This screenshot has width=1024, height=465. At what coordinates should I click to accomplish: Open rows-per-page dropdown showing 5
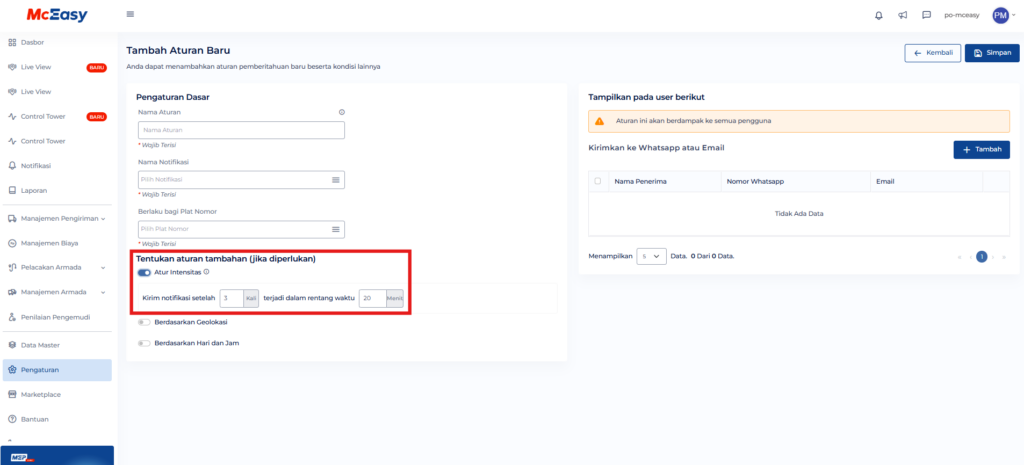pyautogui.click(x=651, y=257)
